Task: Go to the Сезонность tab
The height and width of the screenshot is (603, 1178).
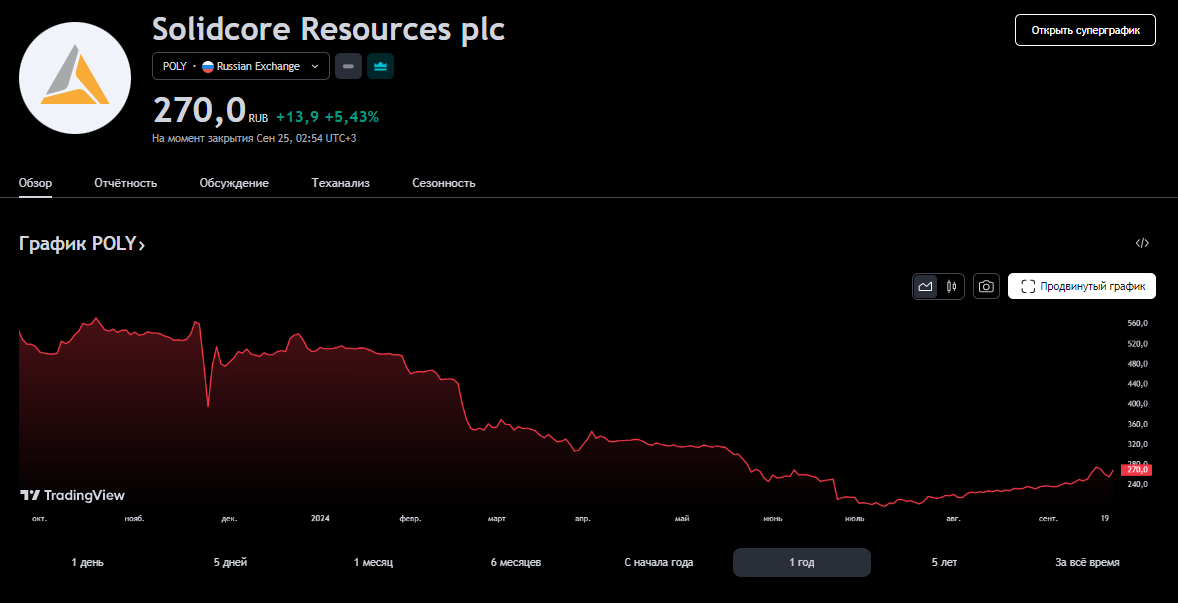Action: click(x=444, y=183)
